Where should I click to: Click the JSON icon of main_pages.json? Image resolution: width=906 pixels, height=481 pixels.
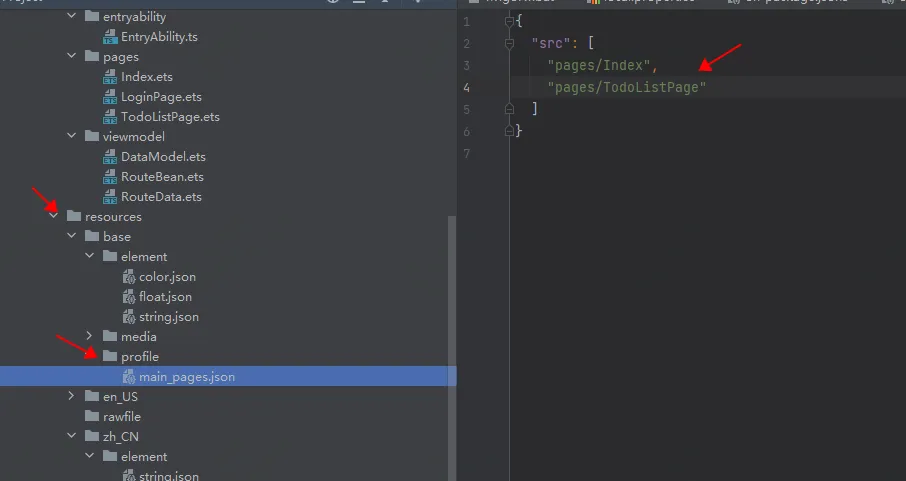(129, 377)
